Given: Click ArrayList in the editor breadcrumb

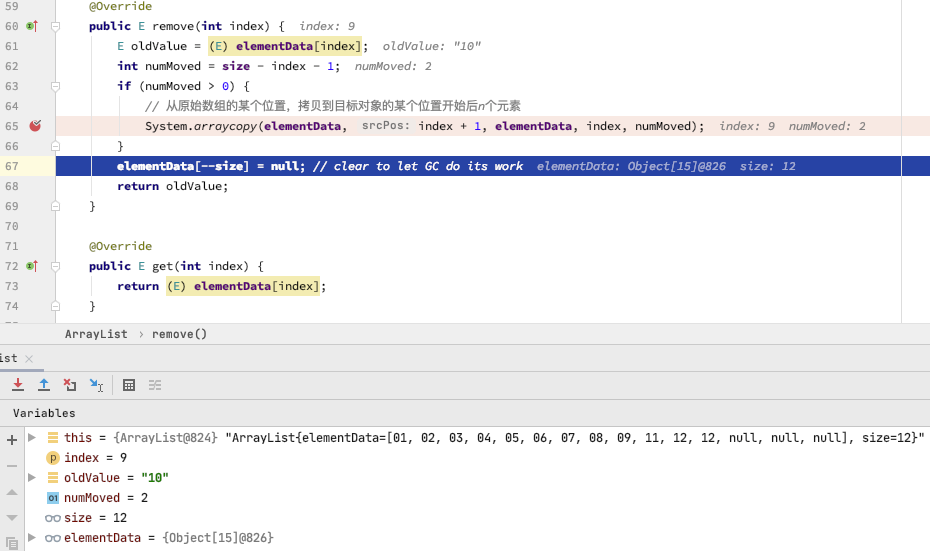Looking at the screenshot, I should pyautogui.click(x=96, y=334).
